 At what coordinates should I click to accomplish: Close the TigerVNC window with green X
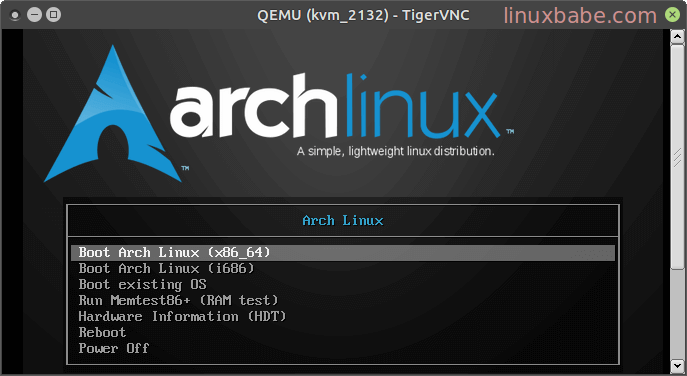coord(672,15)
